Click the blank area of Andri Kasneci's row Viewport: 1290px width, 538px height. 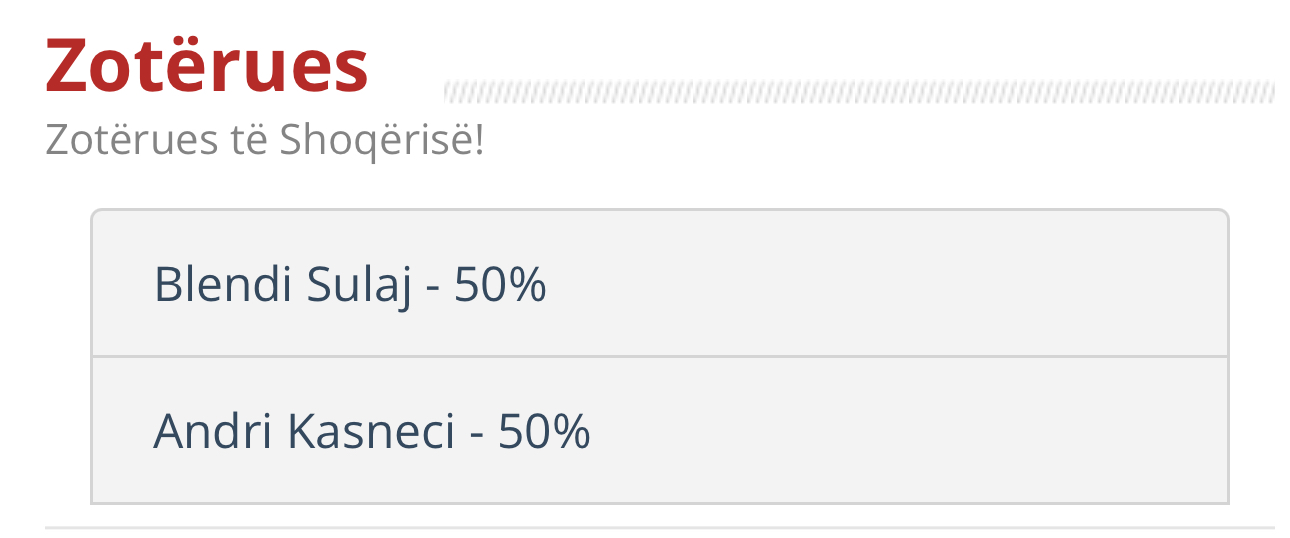coord(910,430)
